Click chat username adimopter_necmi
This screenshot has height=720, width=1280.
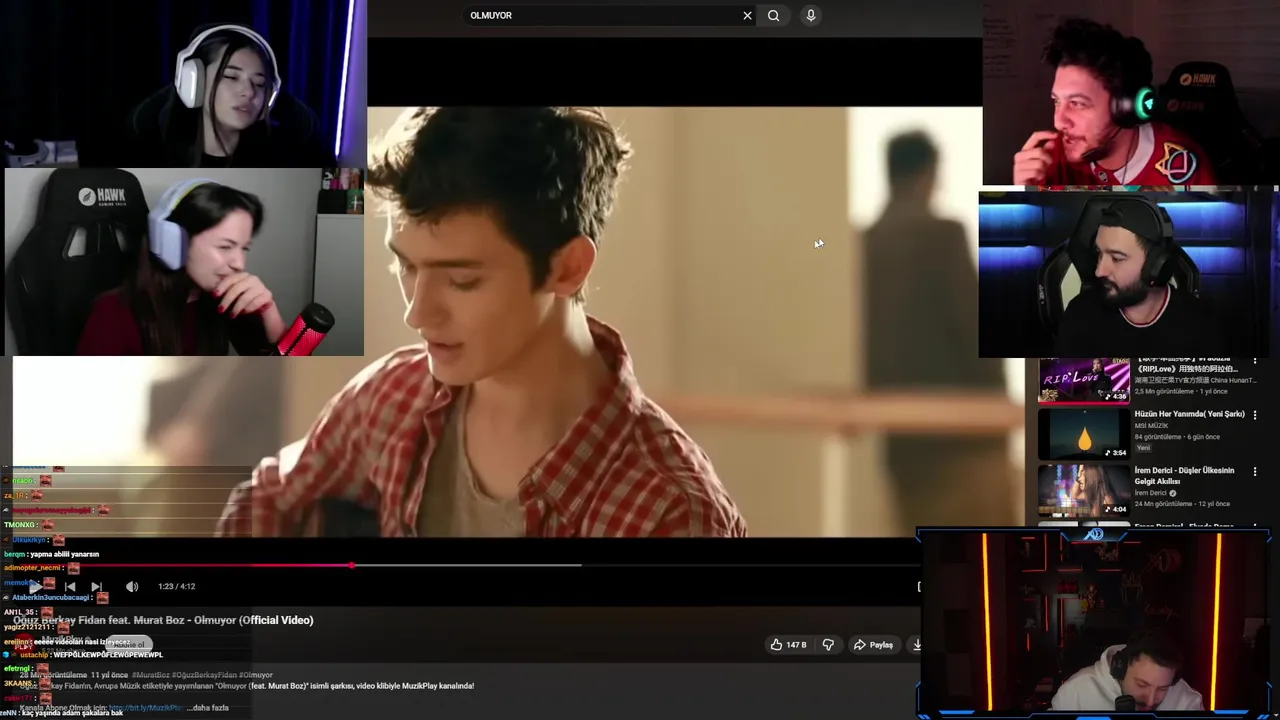tap(32, 568)
